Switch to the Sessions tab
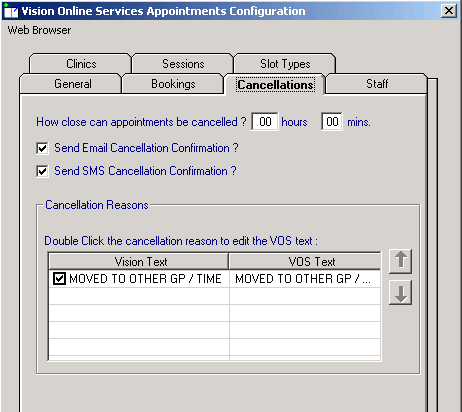 click(183, 64)
